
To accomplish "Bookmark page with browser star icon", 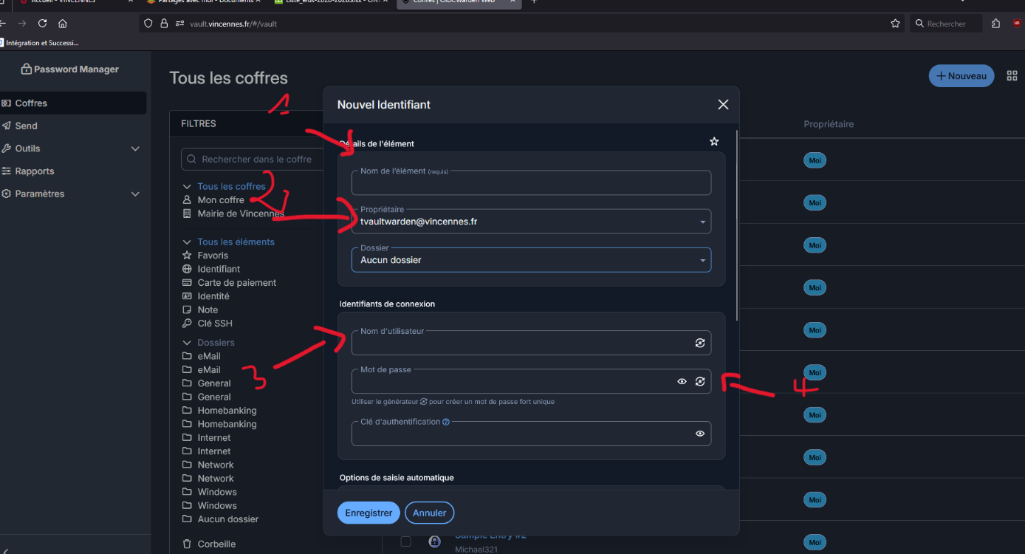I will pos(895,24).
